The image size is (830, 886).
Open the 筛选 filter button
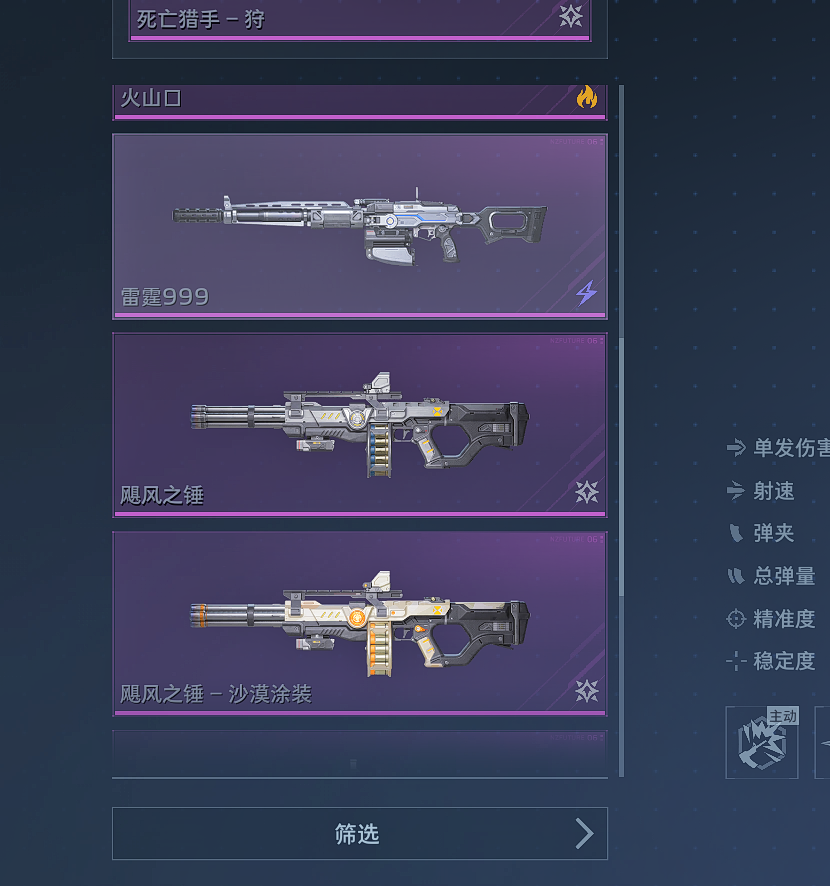360,833
